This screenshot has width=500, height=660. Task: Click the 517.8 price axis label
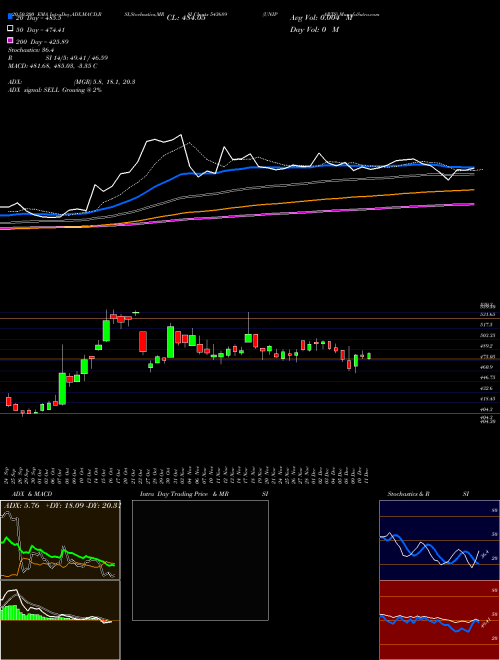point(487,325)
